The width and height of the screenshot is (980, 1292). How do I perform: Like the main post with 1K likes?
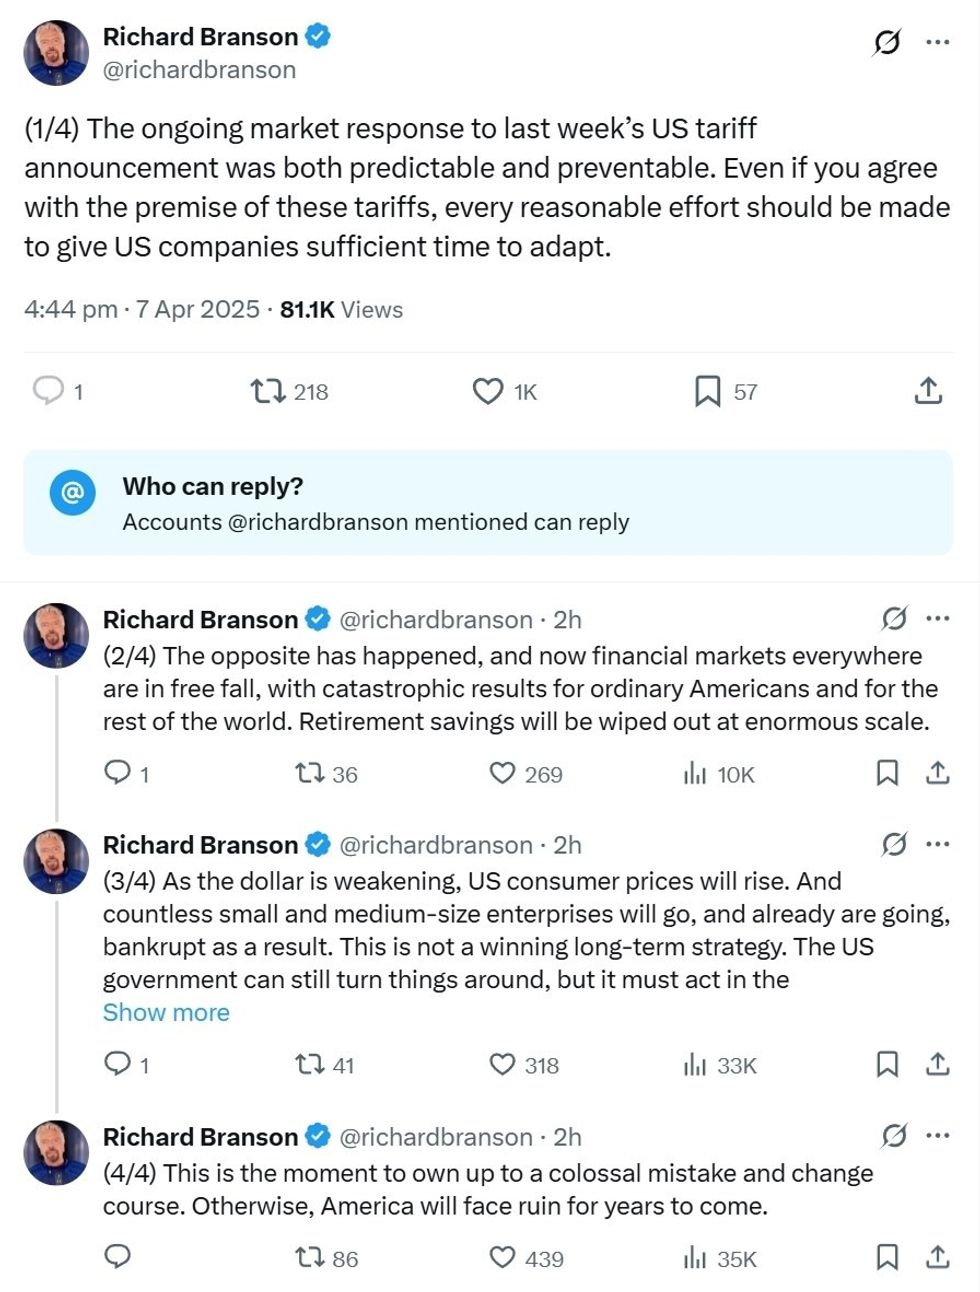(488, 390)
